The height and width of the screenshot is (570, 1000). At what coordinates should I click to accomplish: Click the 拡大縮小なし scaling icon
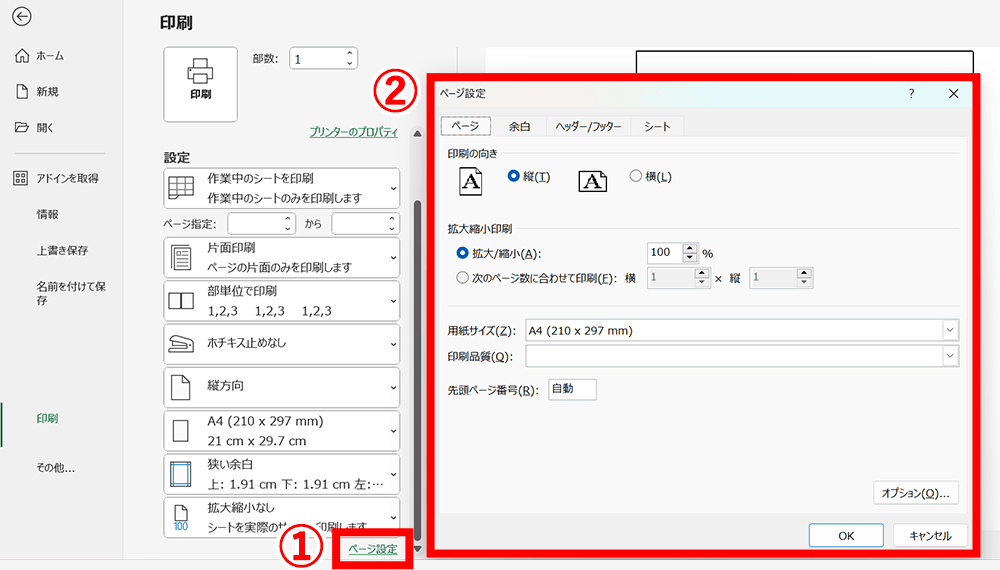click(181, 517)
